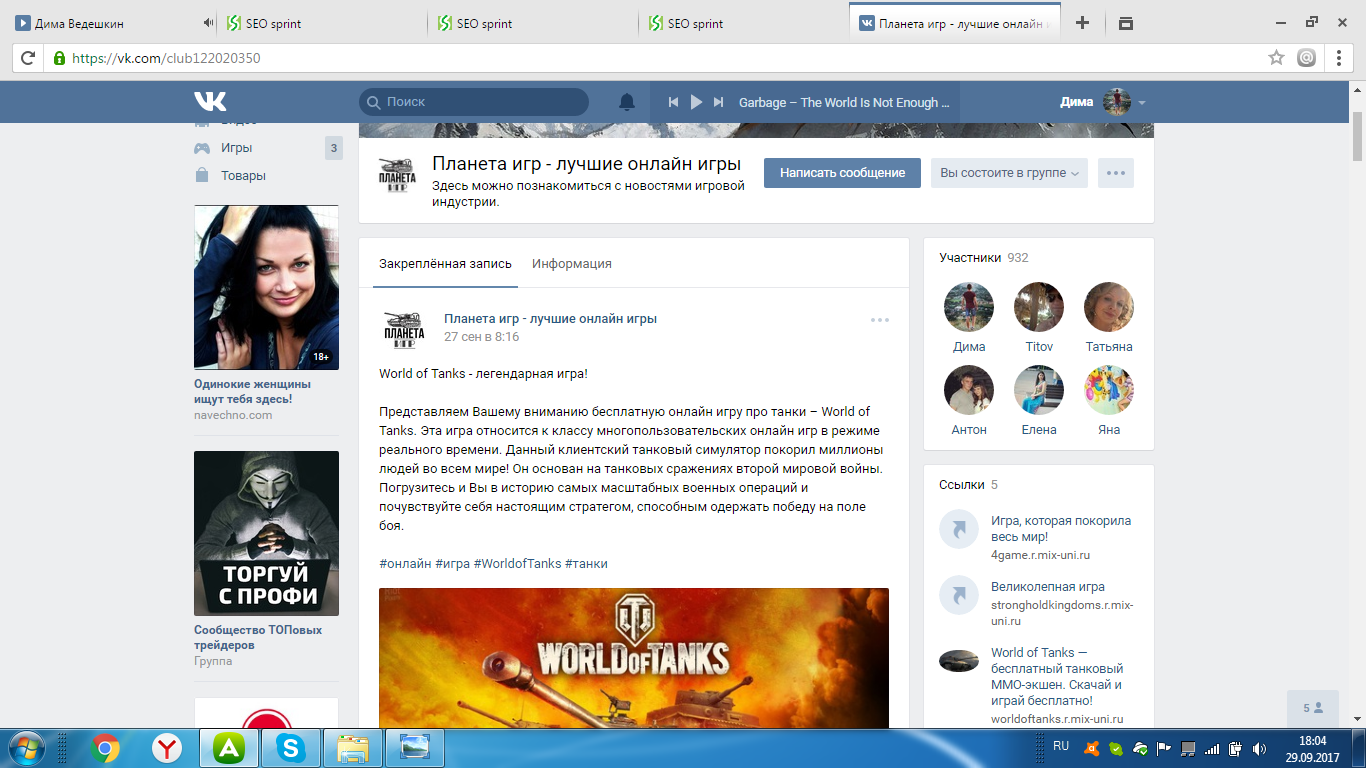Click member avatar Яна

1109,390
